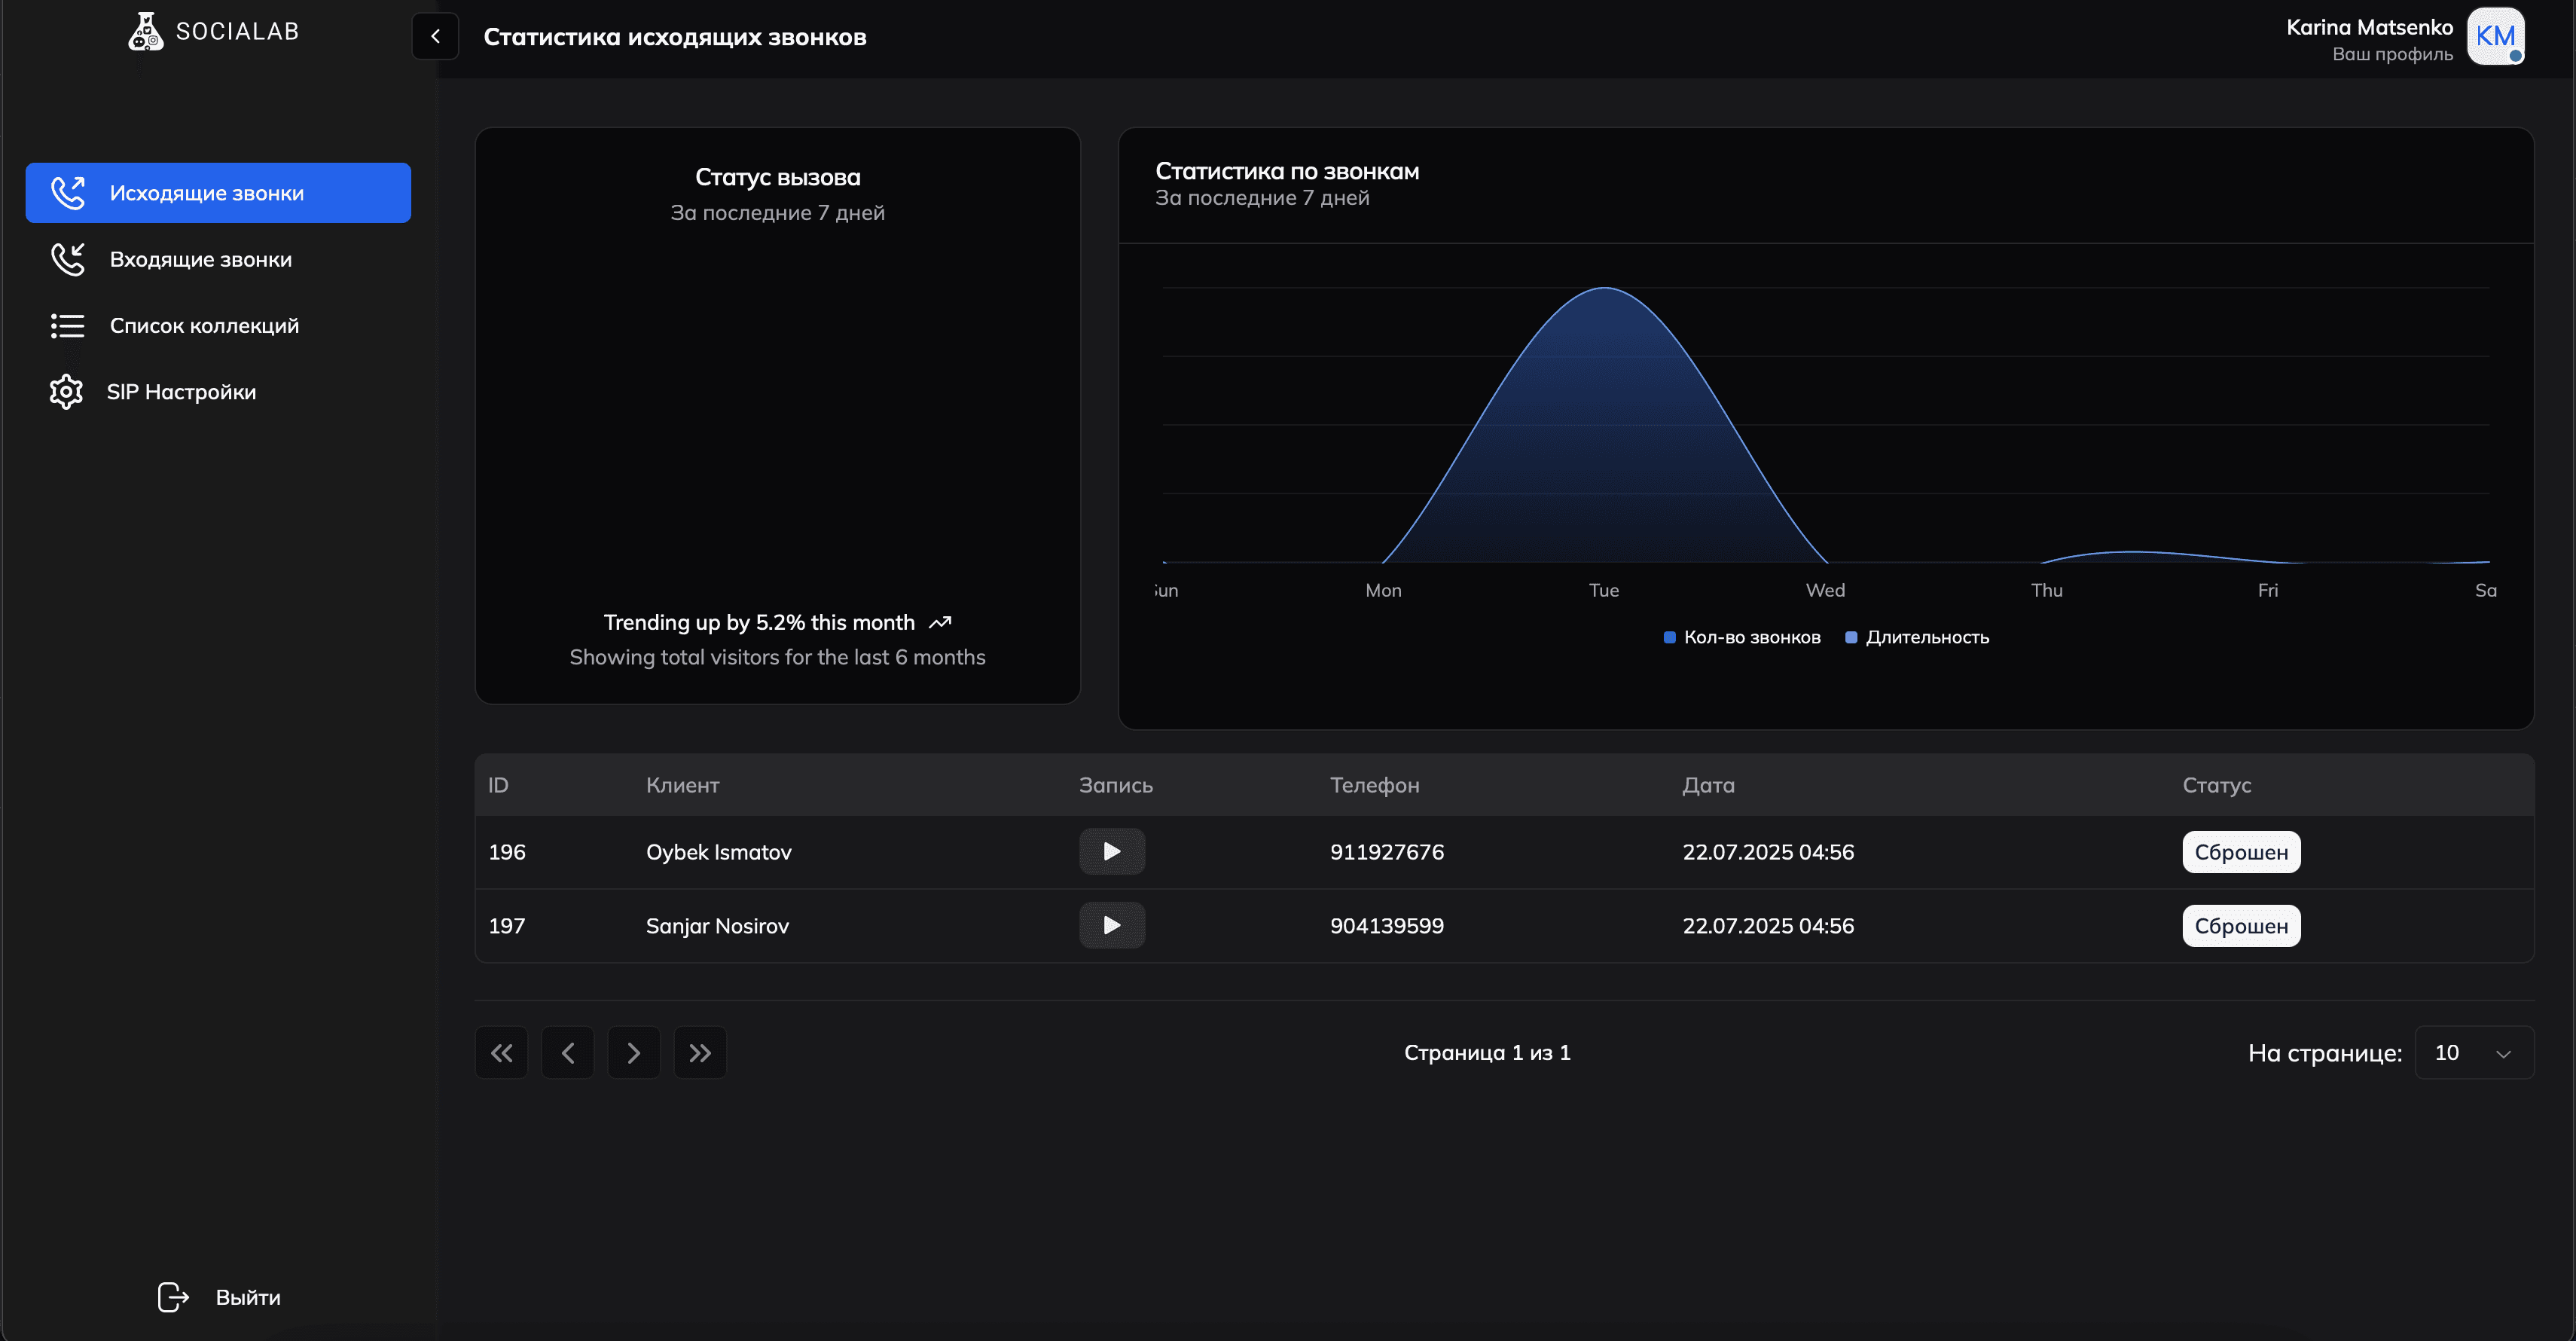Click the KM profile avatar
This screenshot has height=1341, width=2576.
point(2495,36)
